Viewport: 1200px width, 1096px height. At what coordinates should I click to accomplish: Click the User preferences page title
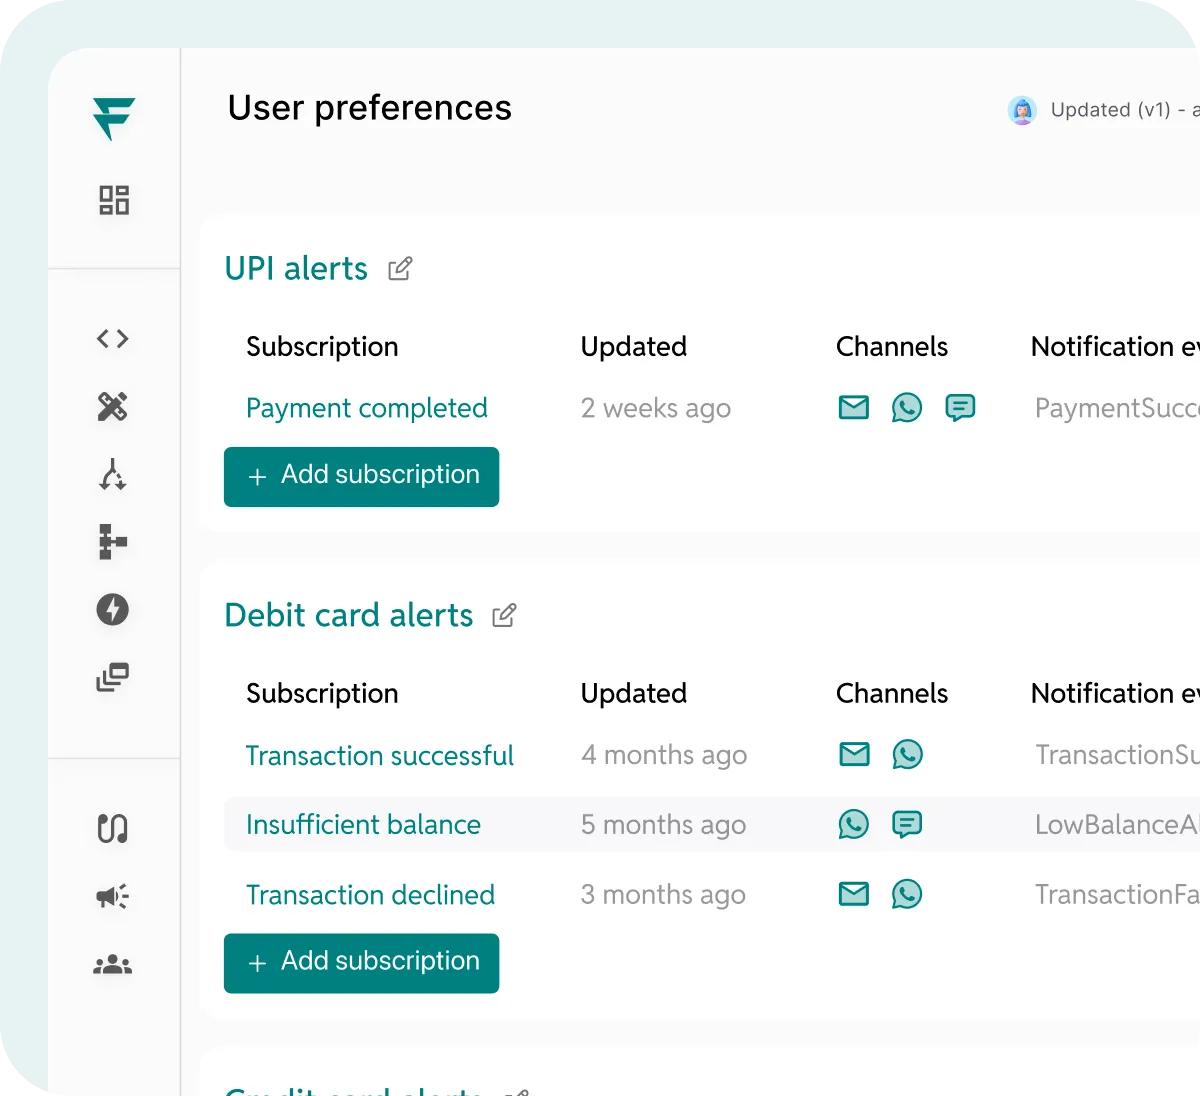[x=370, y=108]
